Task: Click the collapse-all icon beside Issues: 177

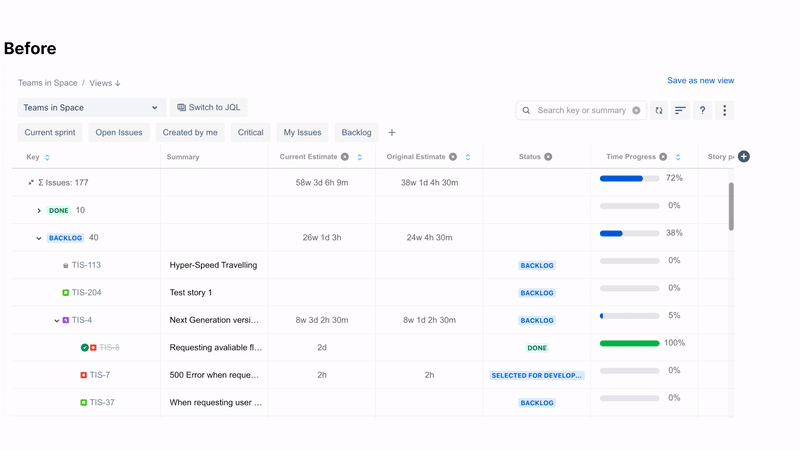Action: tap(31, 182)
